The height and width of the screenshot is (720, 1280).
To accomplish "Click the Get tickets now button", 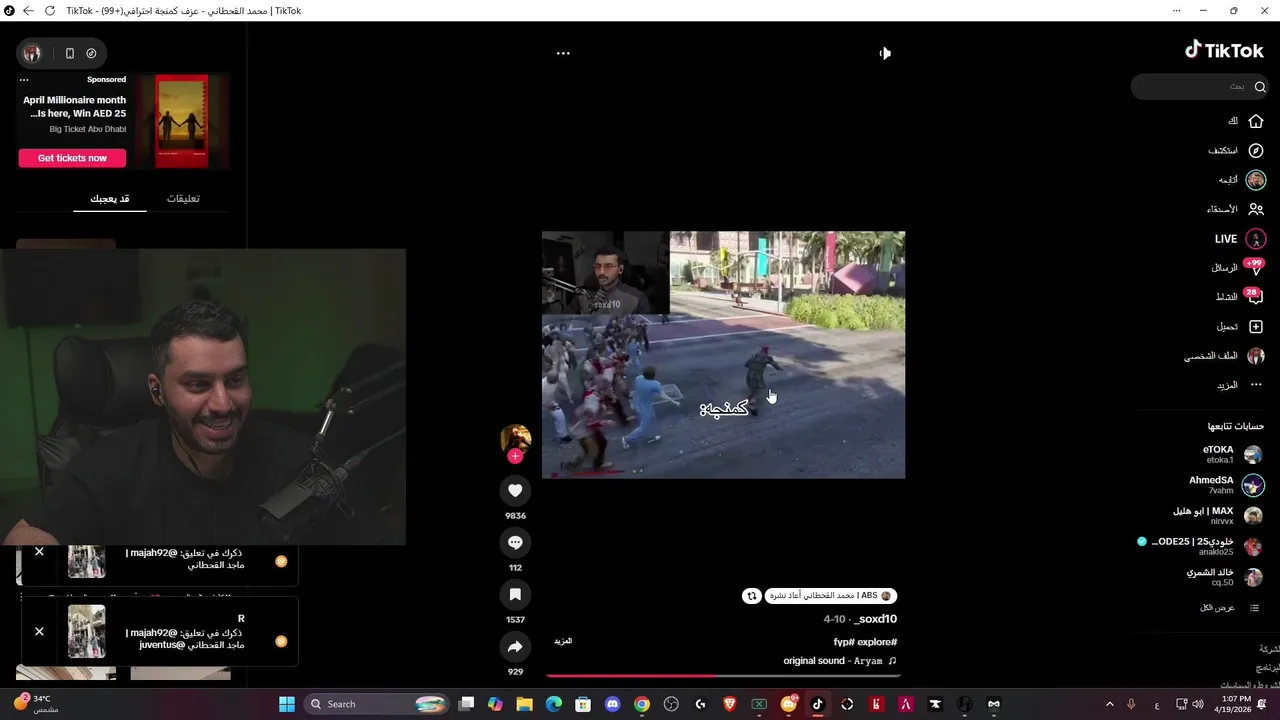I will 72,158.
